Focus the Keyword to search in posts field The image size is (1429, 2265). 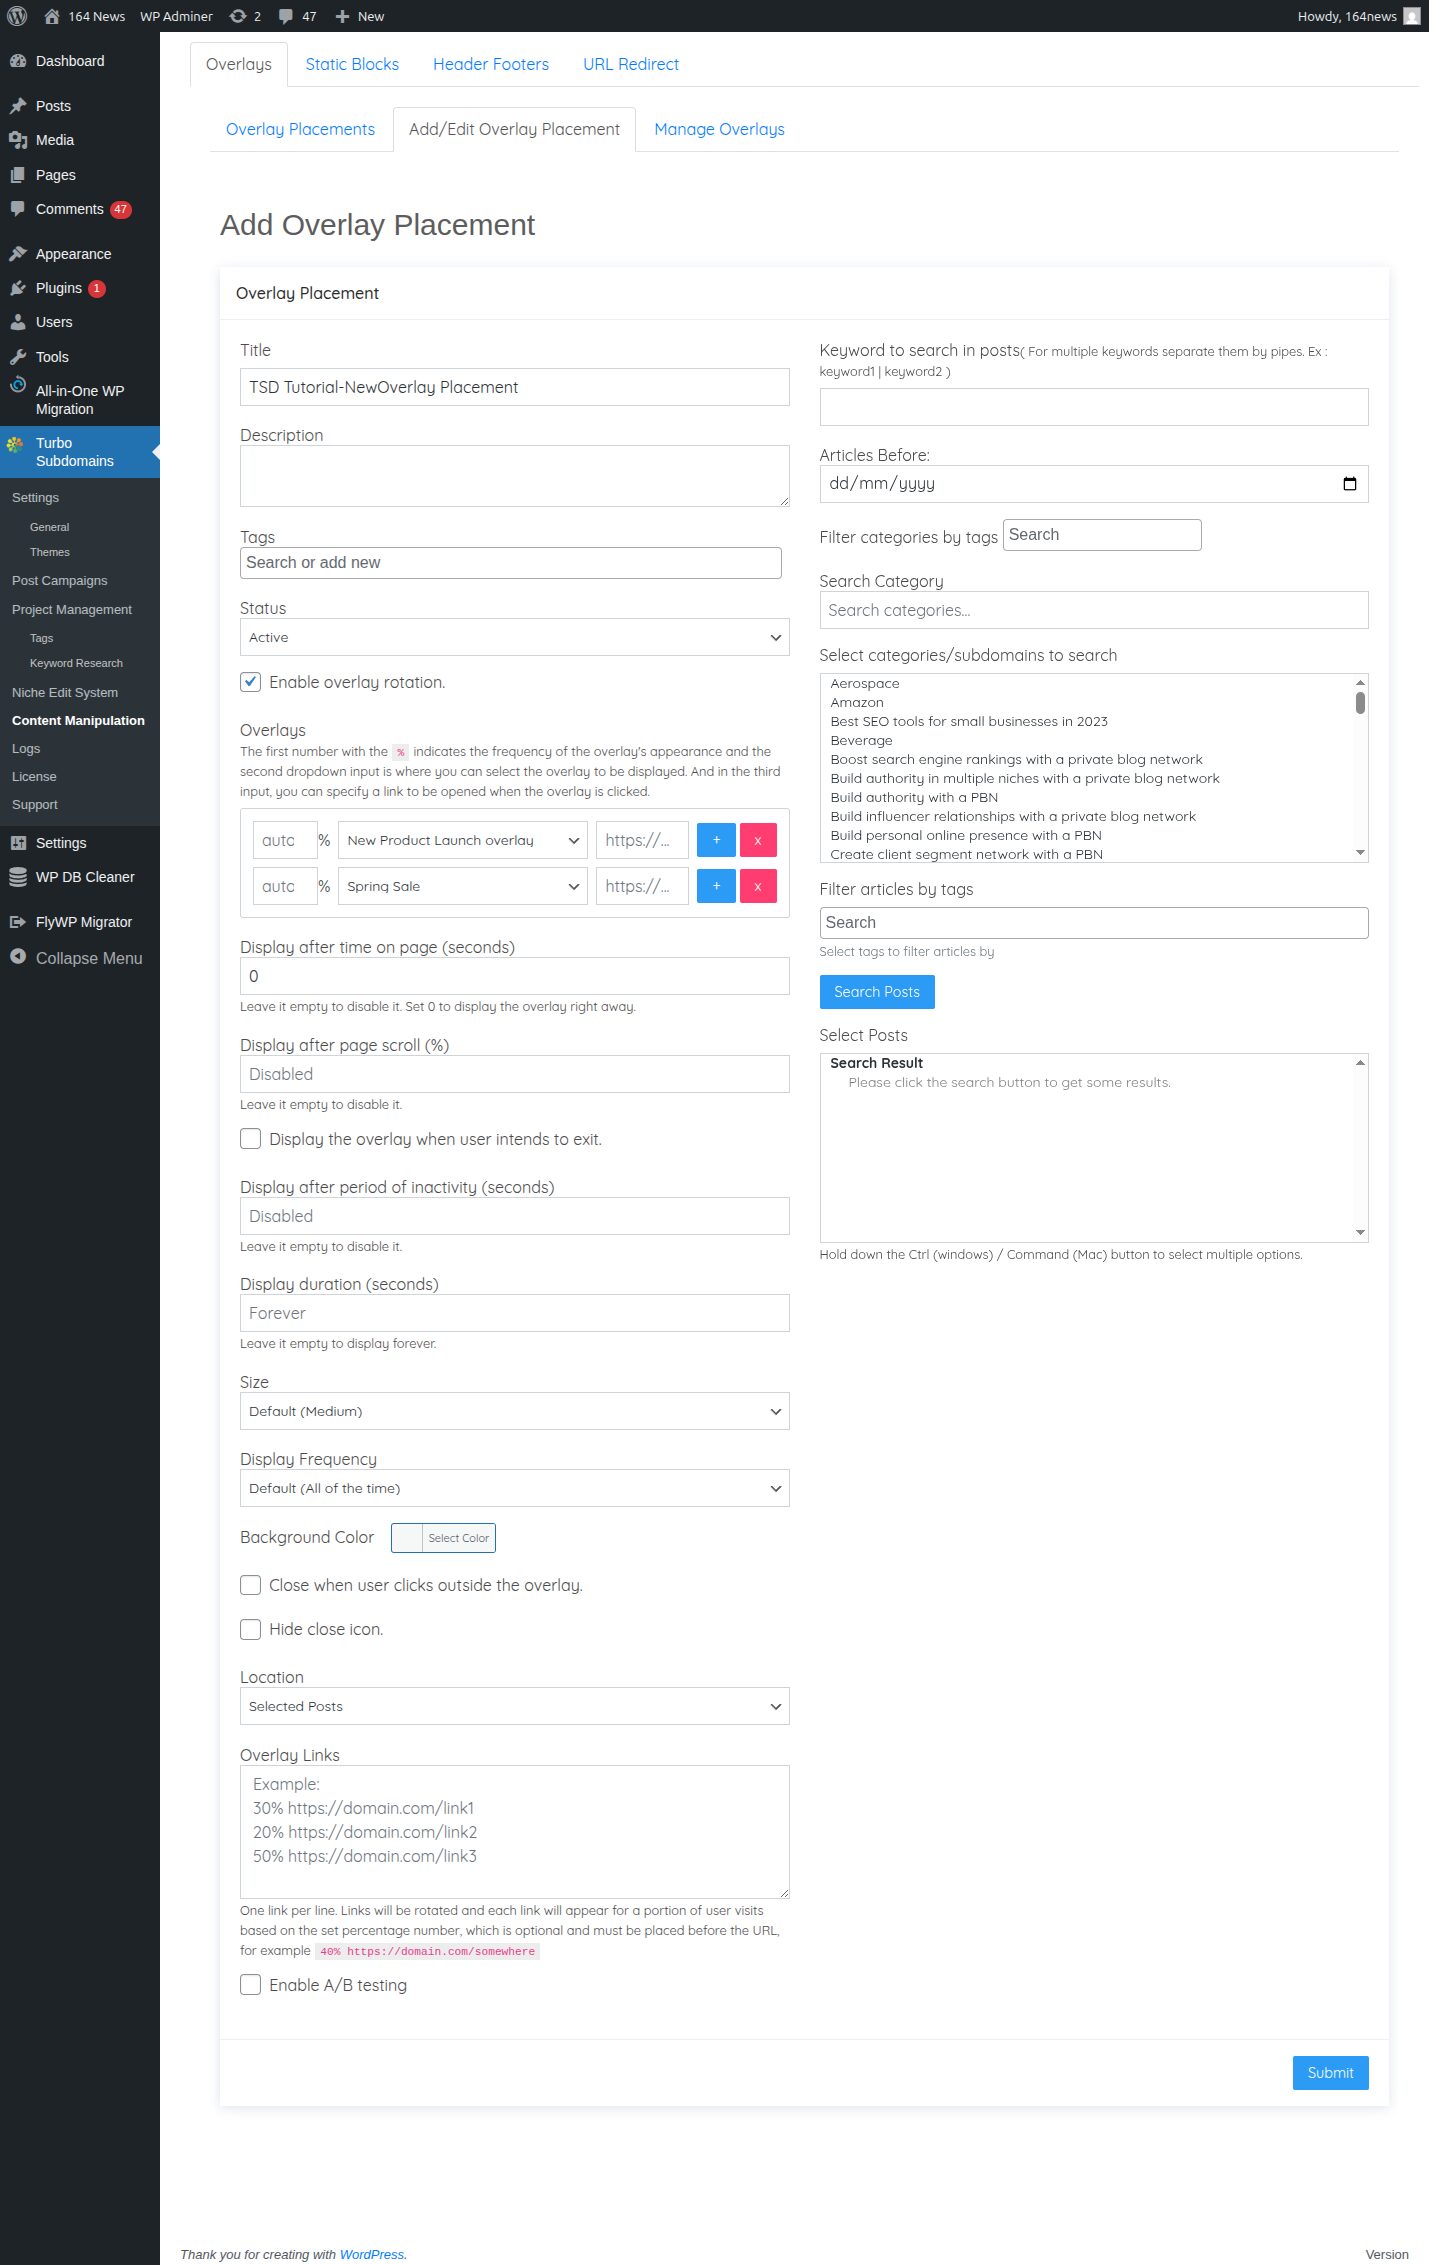1093,407
